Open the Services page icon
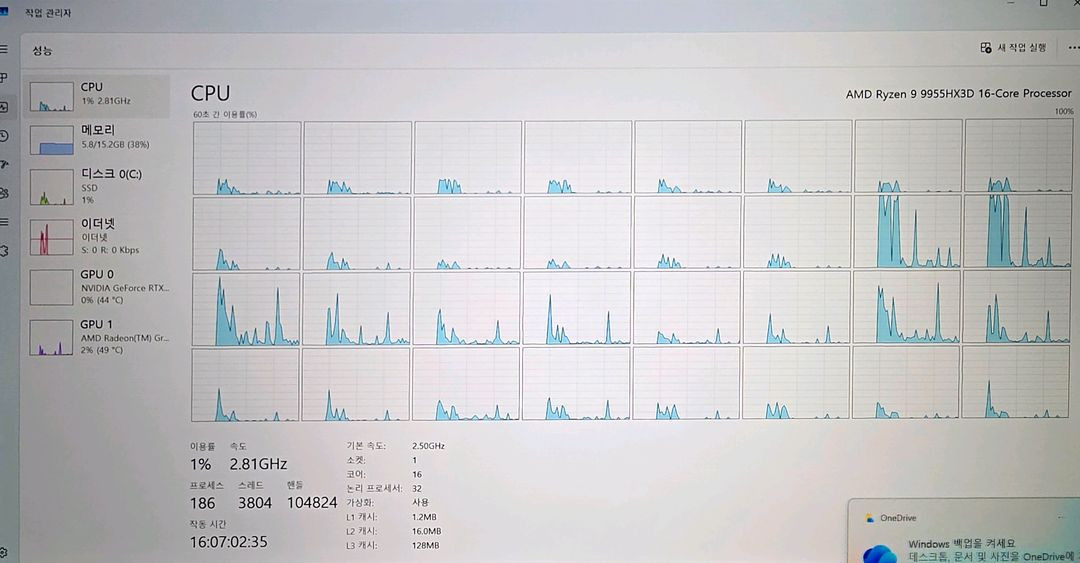The image size is (1080, 563). (x=4, y=250)
